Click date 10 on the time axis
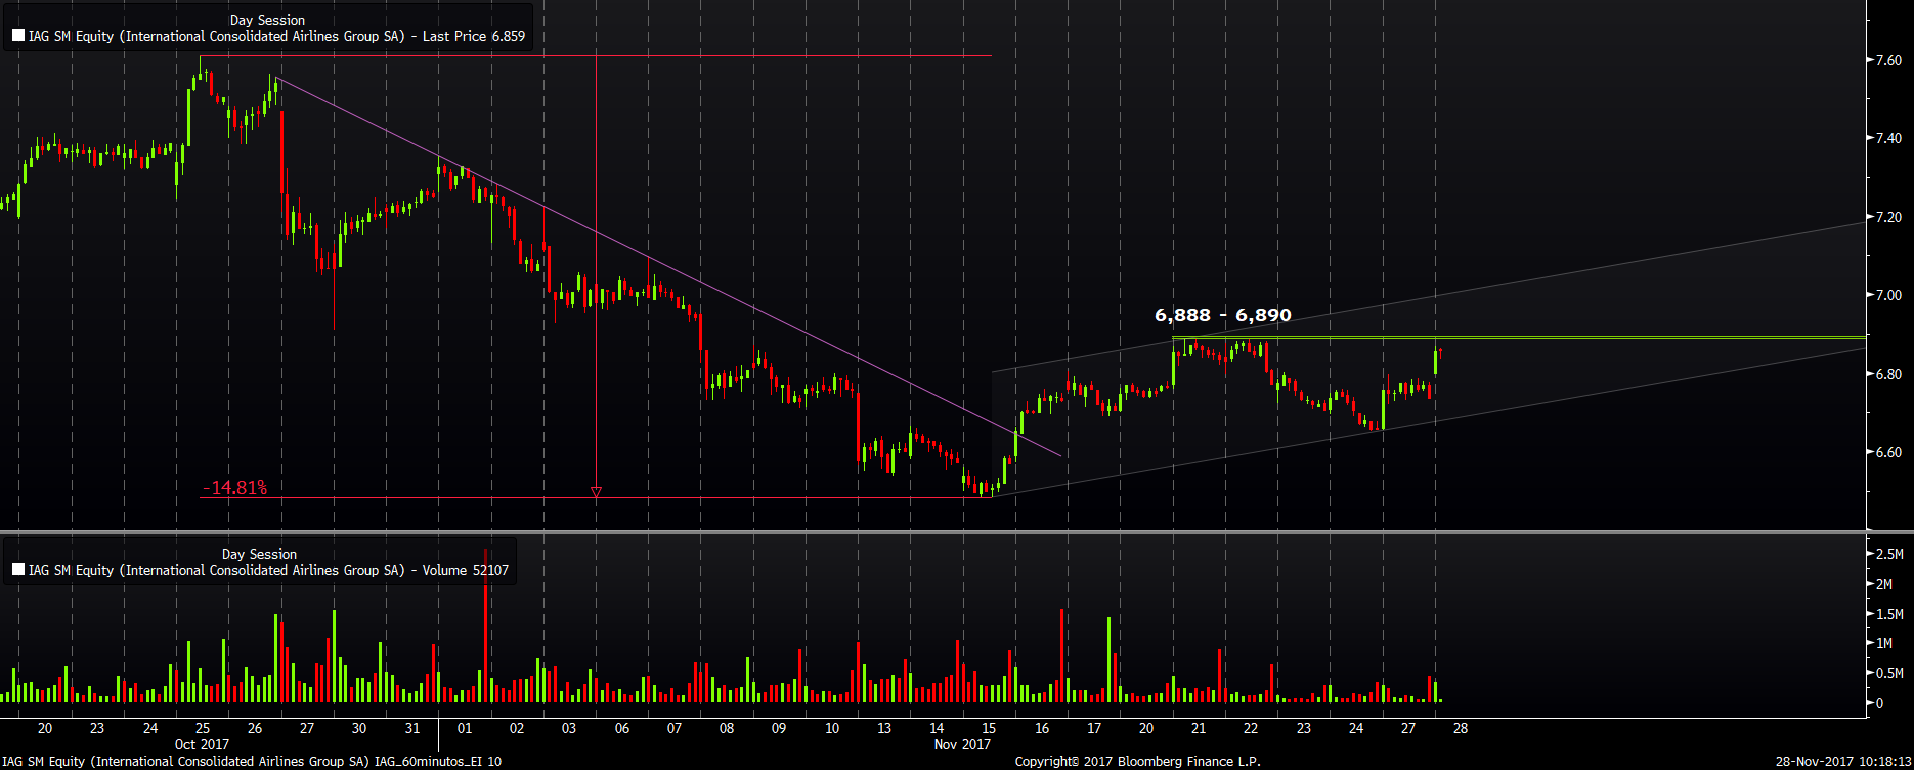Image resolution: width=1914 pixels, height=770 pixels. click(x=832, y=728)
